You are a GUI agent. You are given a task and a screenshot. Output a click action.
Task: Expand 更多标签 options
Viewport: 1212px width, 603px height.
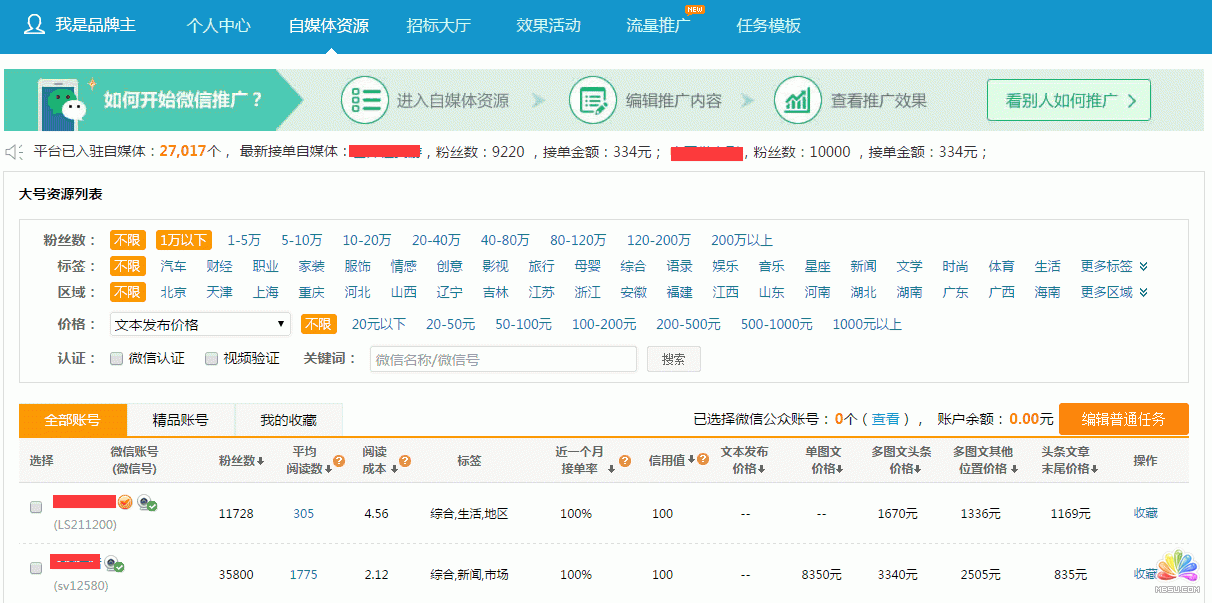point(1108,266)
